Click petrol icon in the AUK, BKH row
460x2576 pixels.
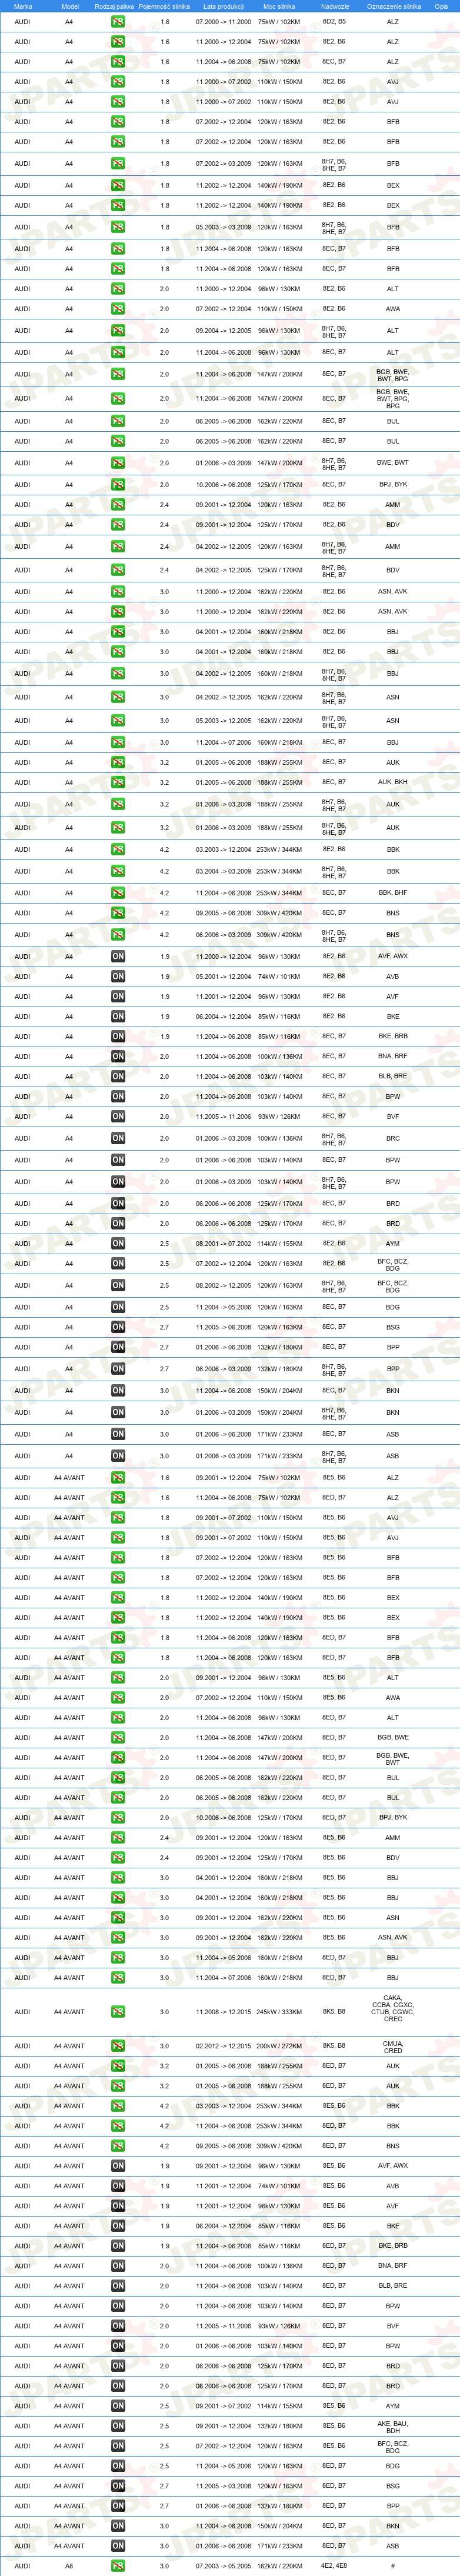tap(118, 782)
